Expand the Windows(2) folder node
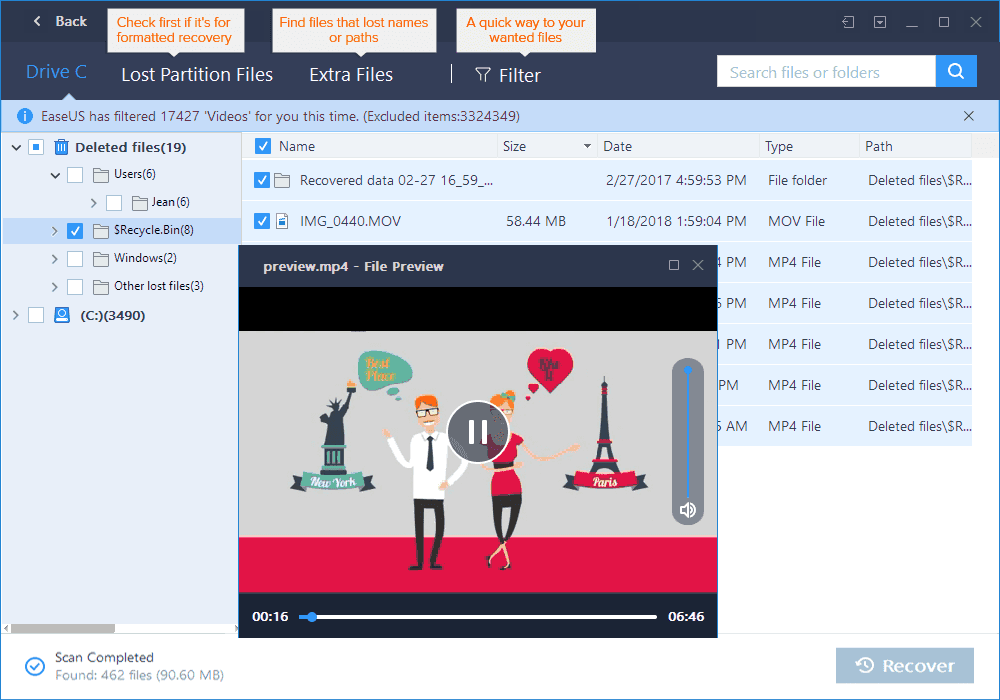Viewport: 1000px width, 700px height. 55,259
